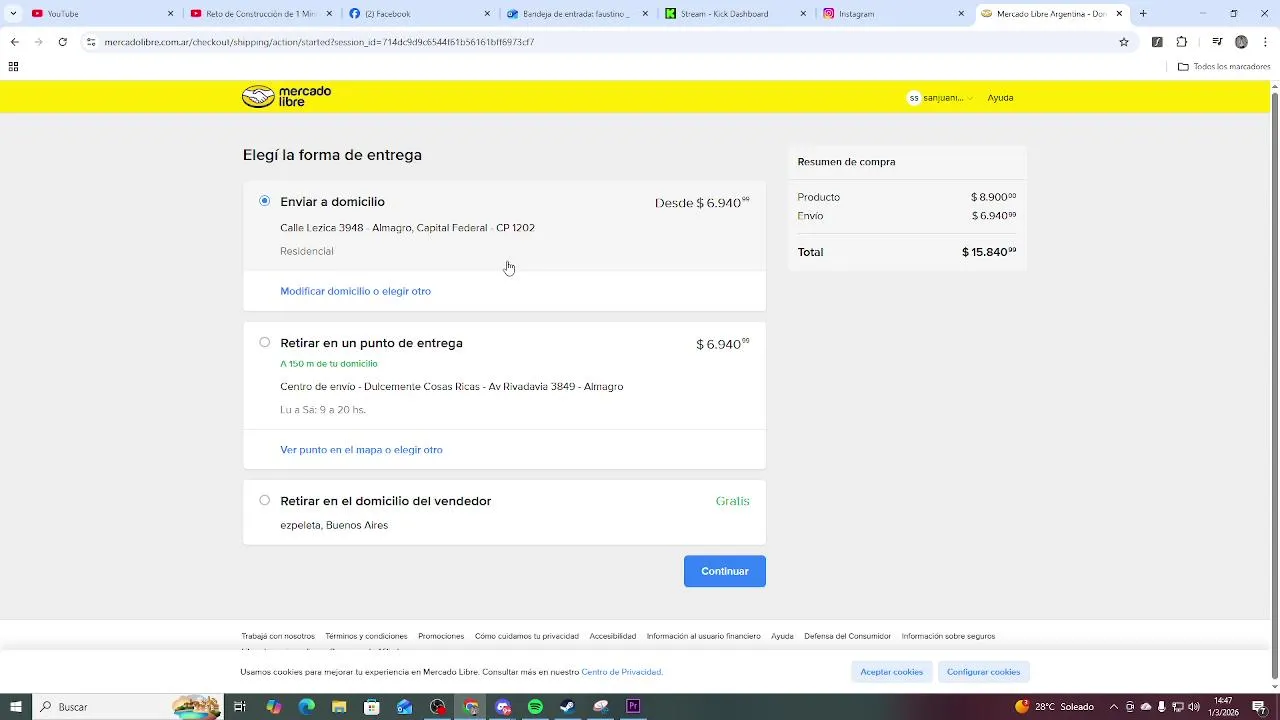Viewport: 1280px width, 720px height.
Task: Select Retirar en el domicilio del vendedor
Action: tap(264, 500)
